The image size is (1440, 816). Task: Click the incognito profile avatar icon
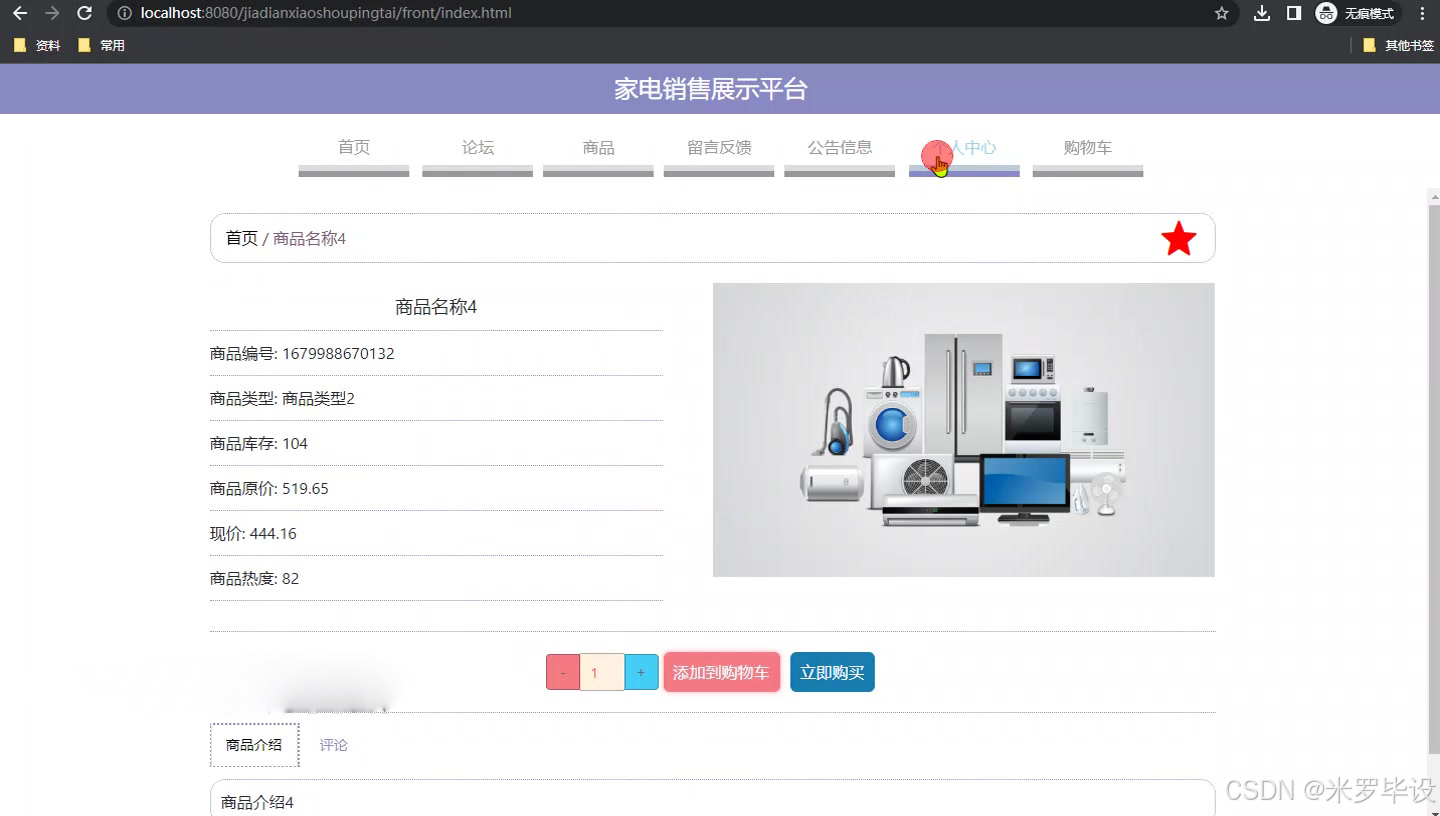pyautogui.click(x=1326, y=14)
